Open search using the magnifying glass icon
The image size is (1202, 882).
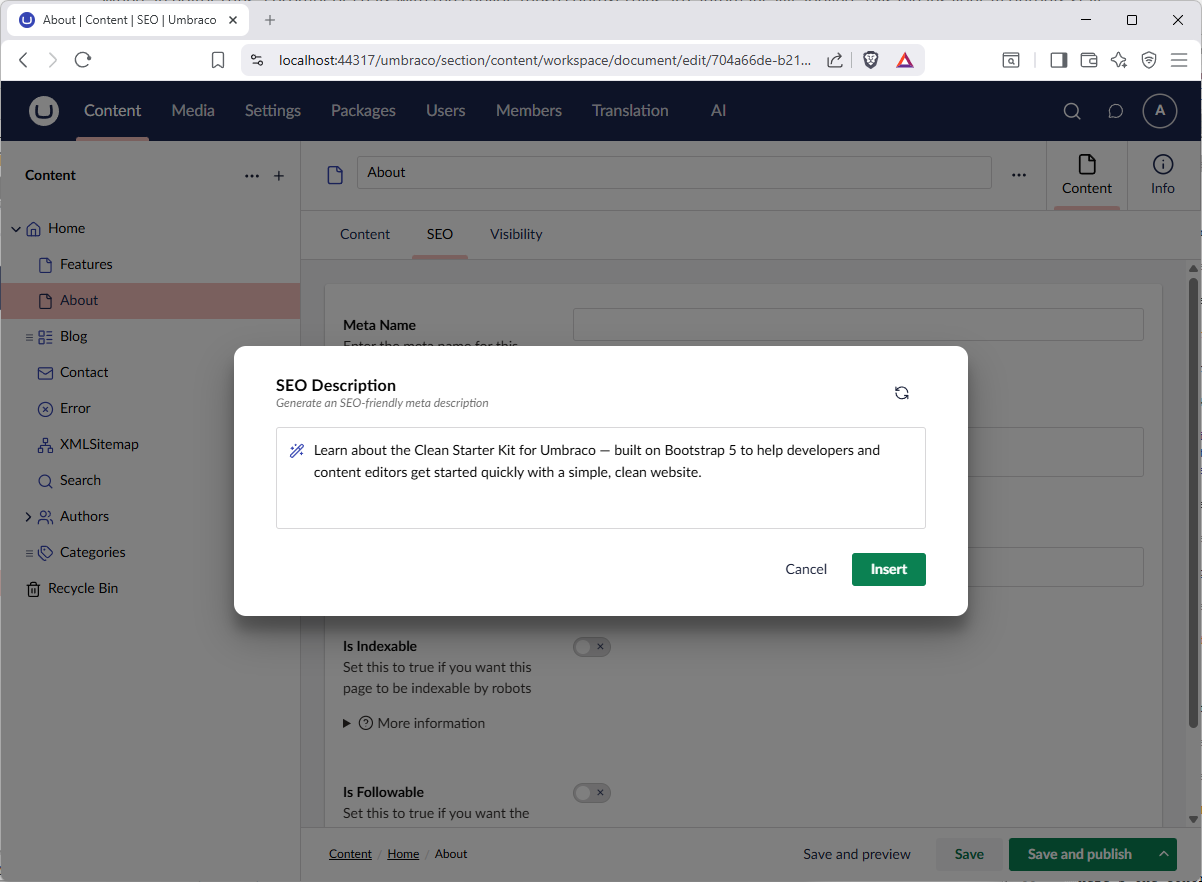point(1071,111)
